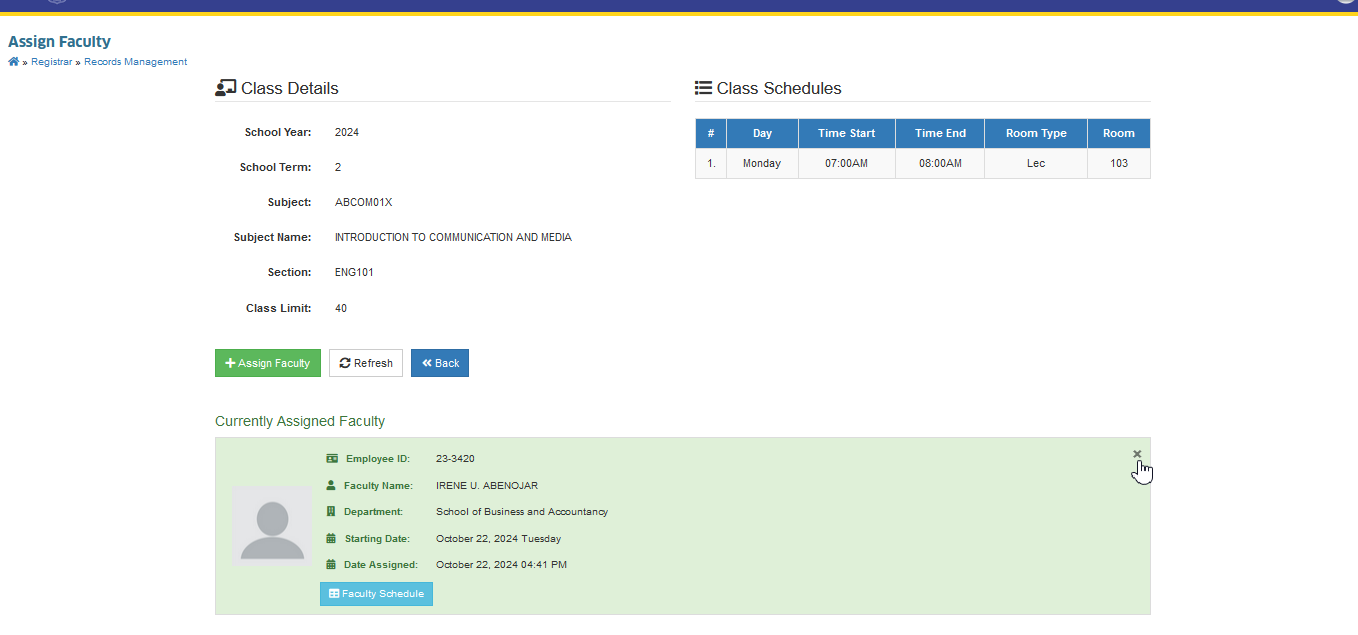Click the Starting Date calendar icon

[331, 538]
